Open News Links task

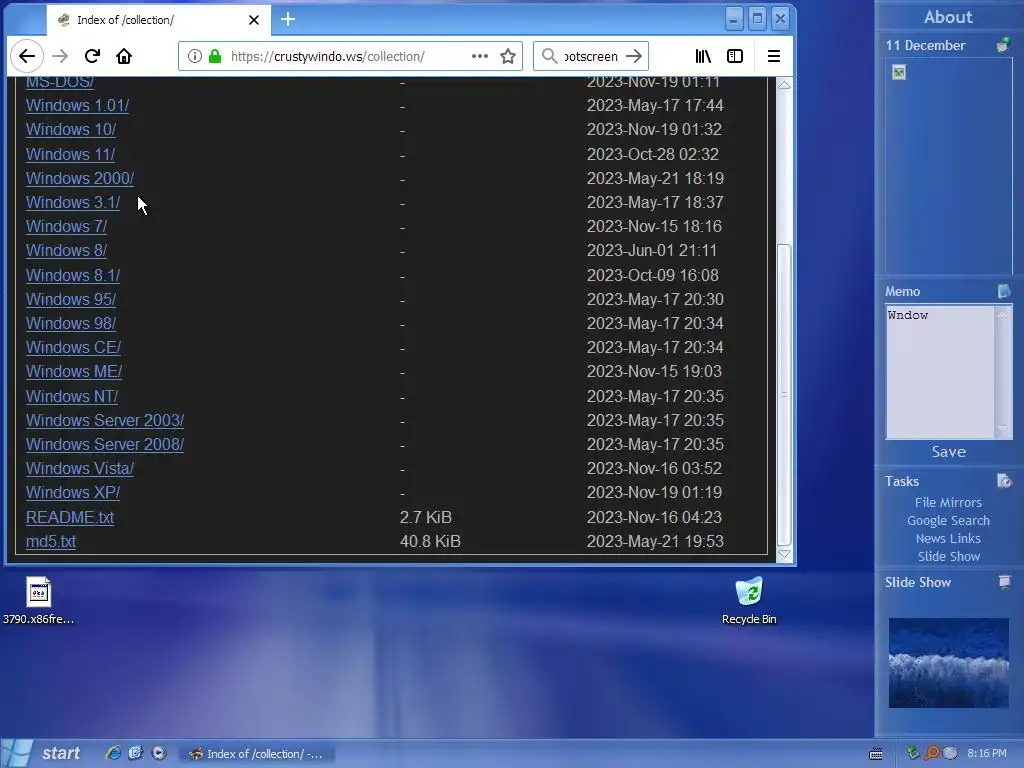[948, 538]
